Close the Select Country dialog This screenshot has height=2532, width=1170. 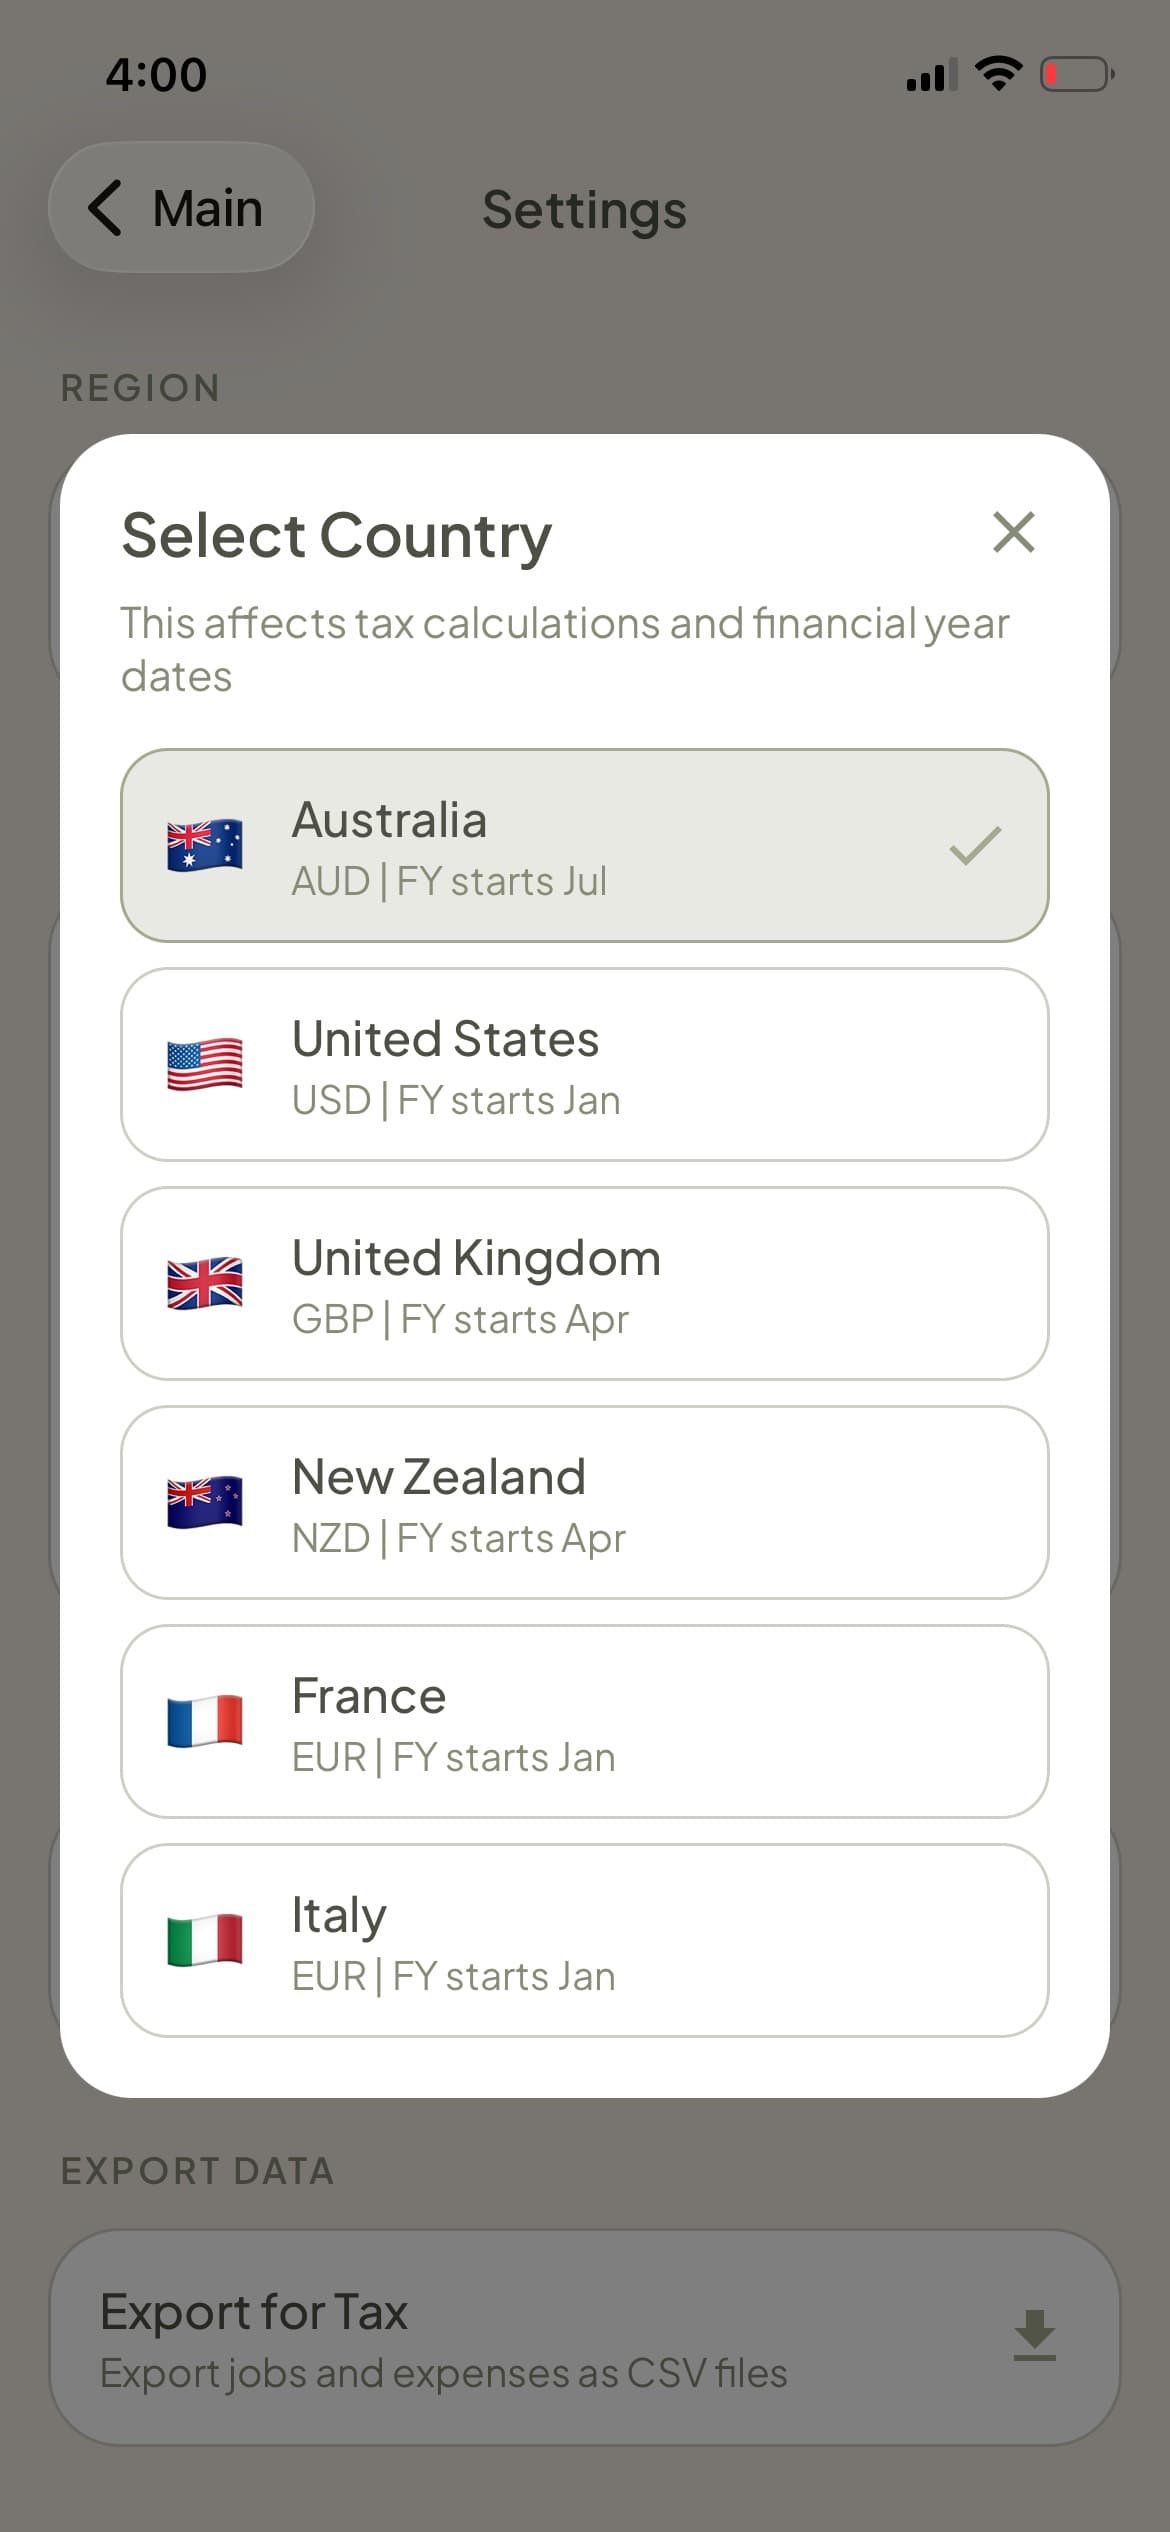tap(1013, 533)
